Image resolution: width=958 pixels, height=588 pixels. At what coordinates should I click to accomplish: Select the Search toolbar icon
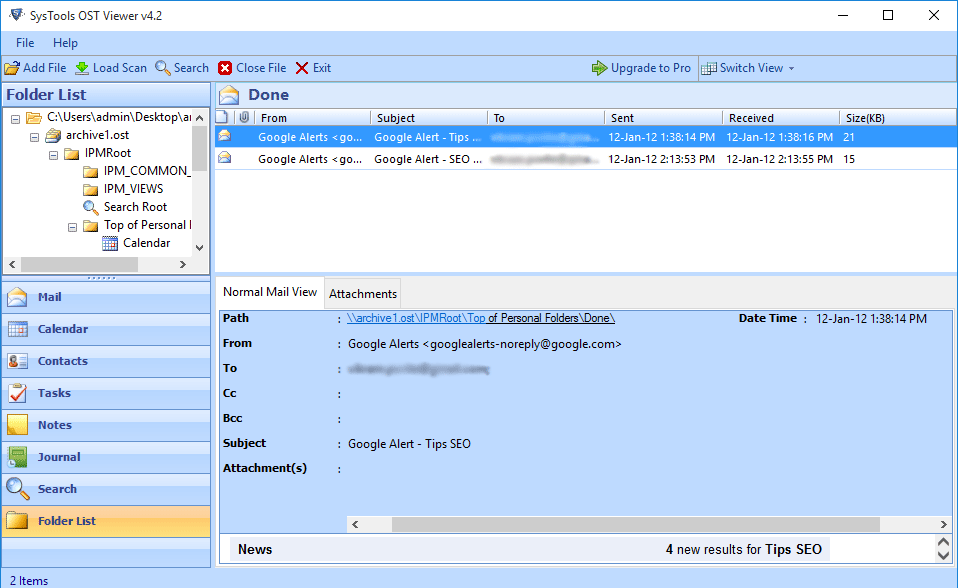(181, 68)
